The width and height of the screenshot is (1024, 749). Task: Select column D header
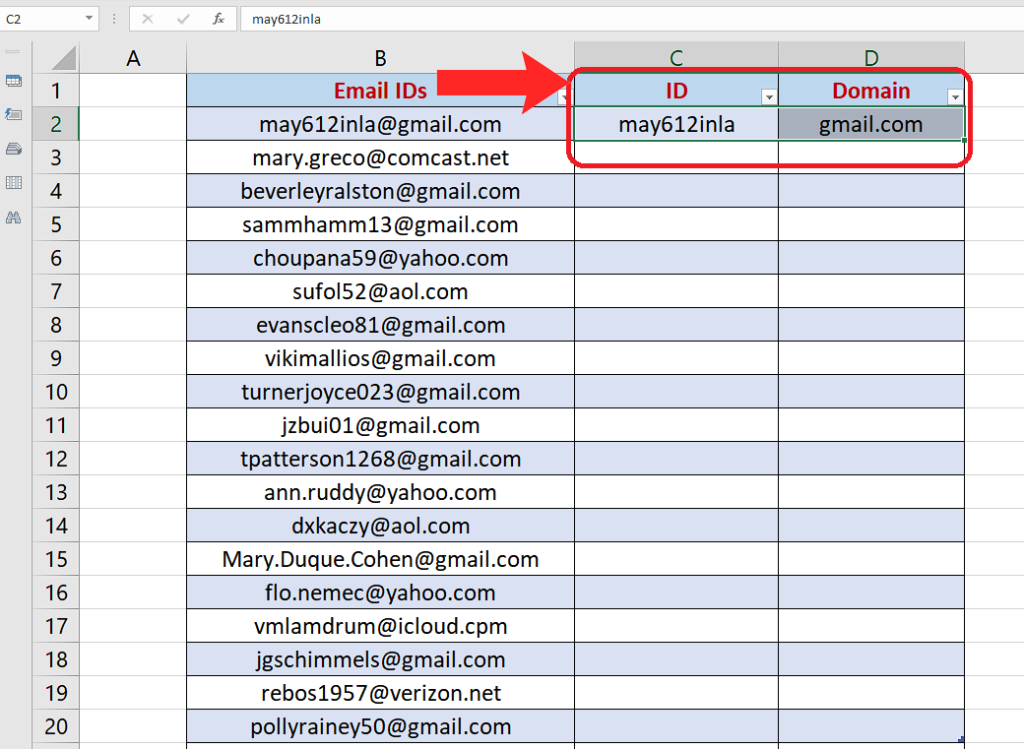tap(871, 58)
